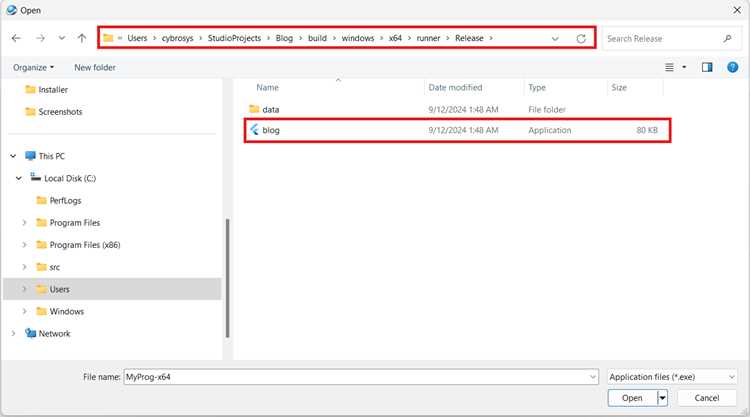This screenshot has height=417, width=750.
Task: Open view options dropdown arrow
Action: 684,67
